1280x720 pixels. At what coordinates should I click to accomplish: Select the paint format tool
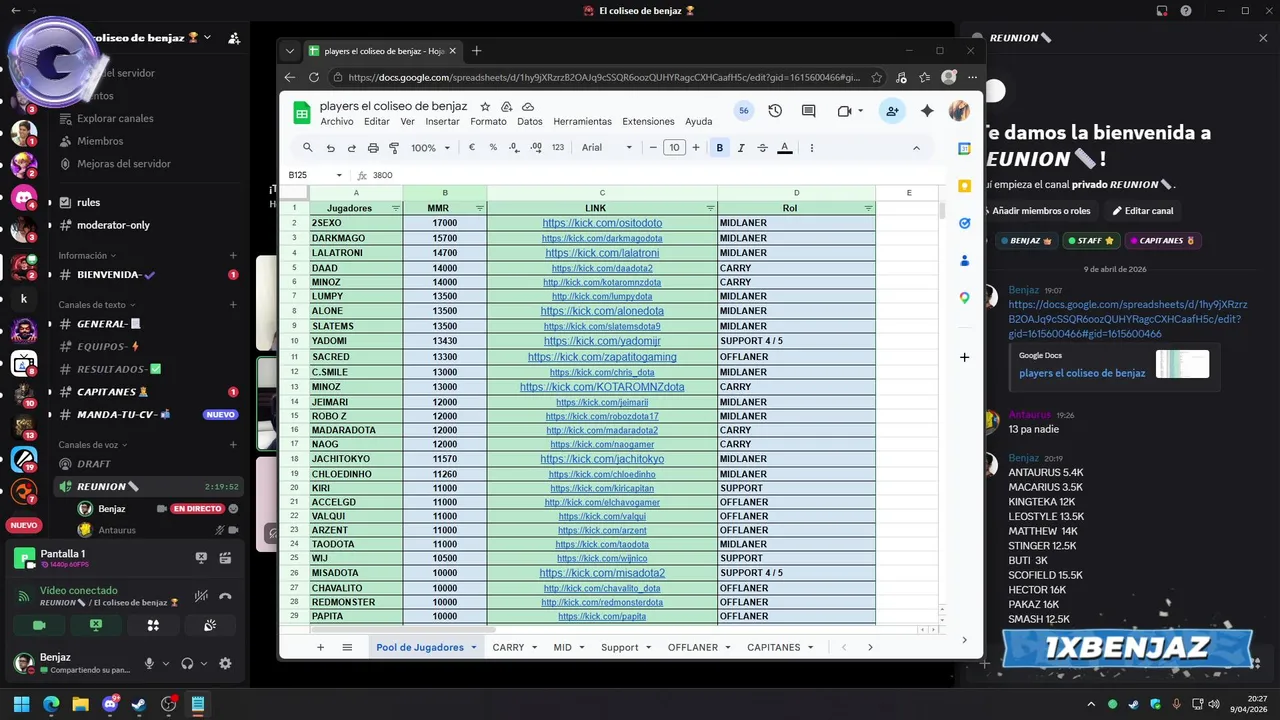(394, 148)
